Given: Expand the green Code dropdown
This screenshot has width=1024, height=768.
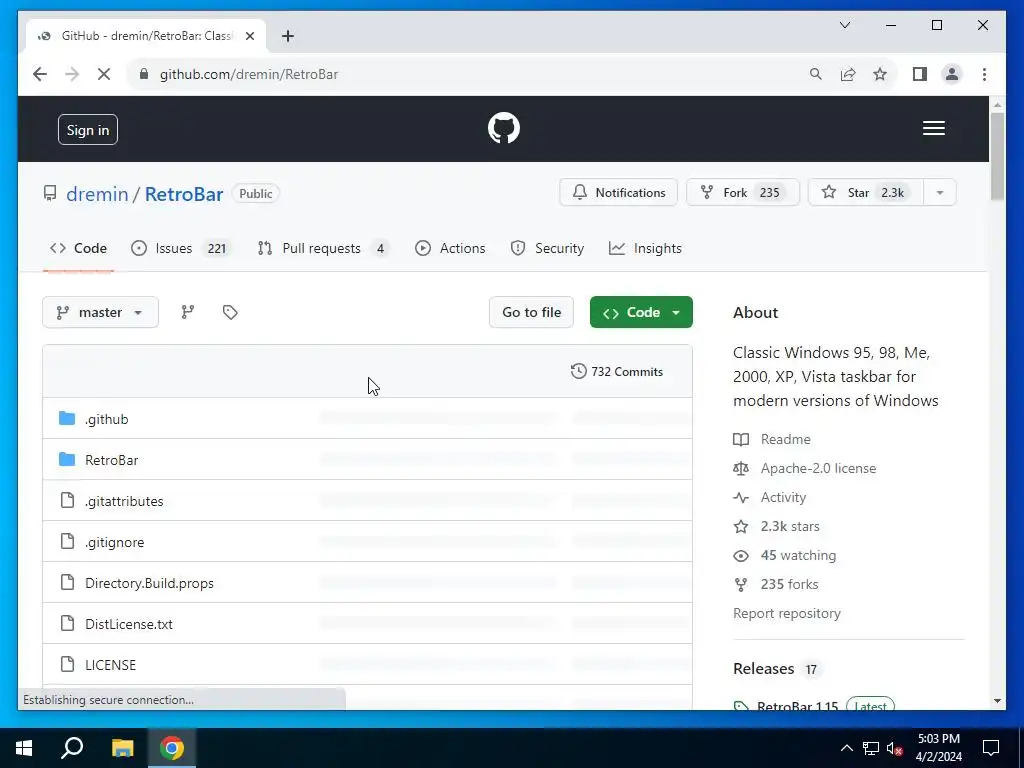Looking at the screenshot, I should click(x=641, y=312).
